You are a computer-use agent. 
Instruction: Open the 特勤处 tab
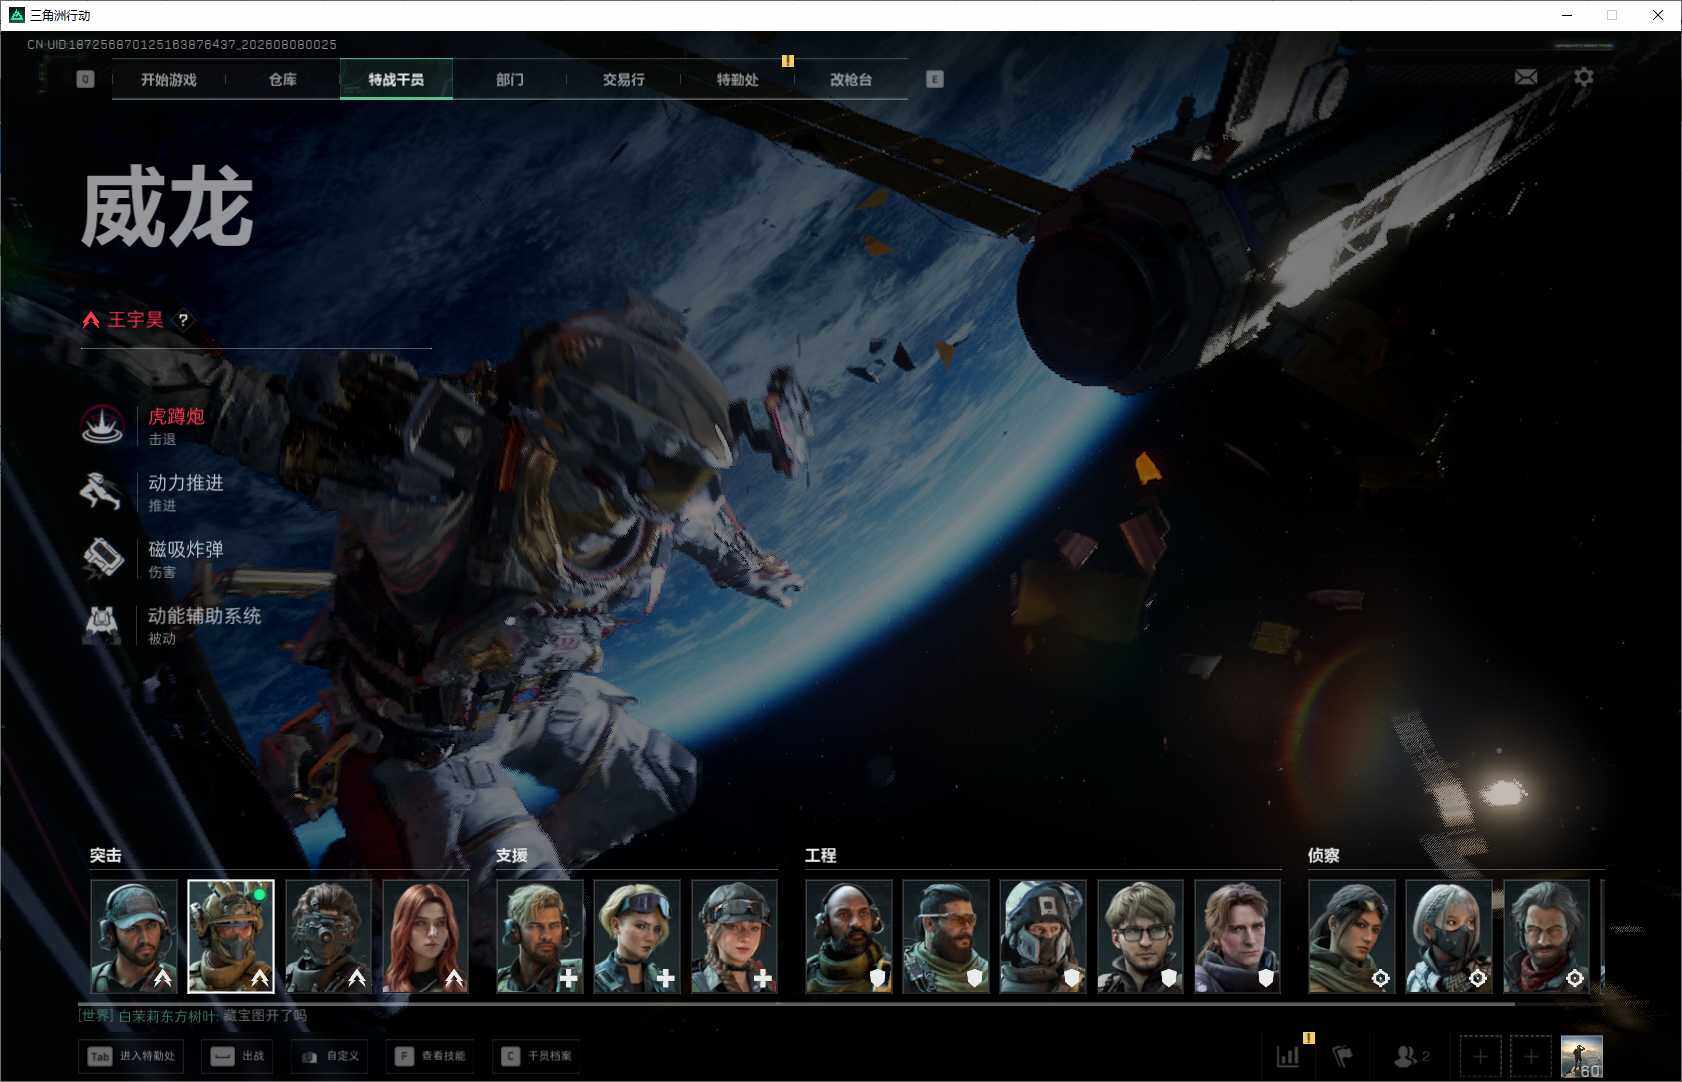point(738,79)
